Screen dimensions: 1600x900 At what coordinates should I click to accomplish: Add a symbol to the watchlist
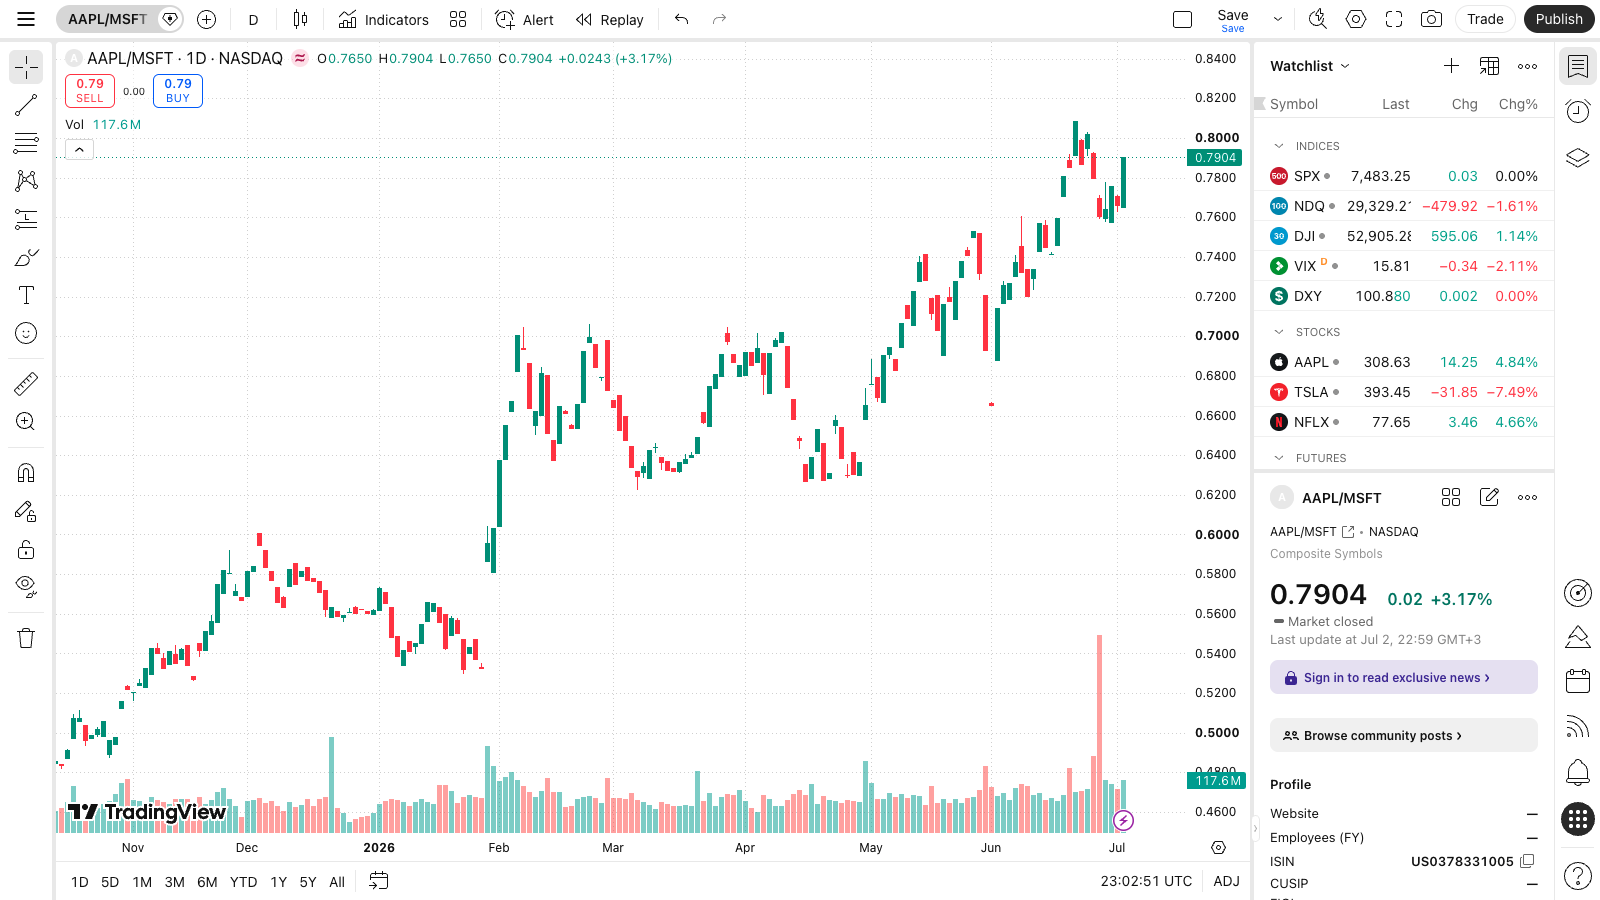[1451, 66]
